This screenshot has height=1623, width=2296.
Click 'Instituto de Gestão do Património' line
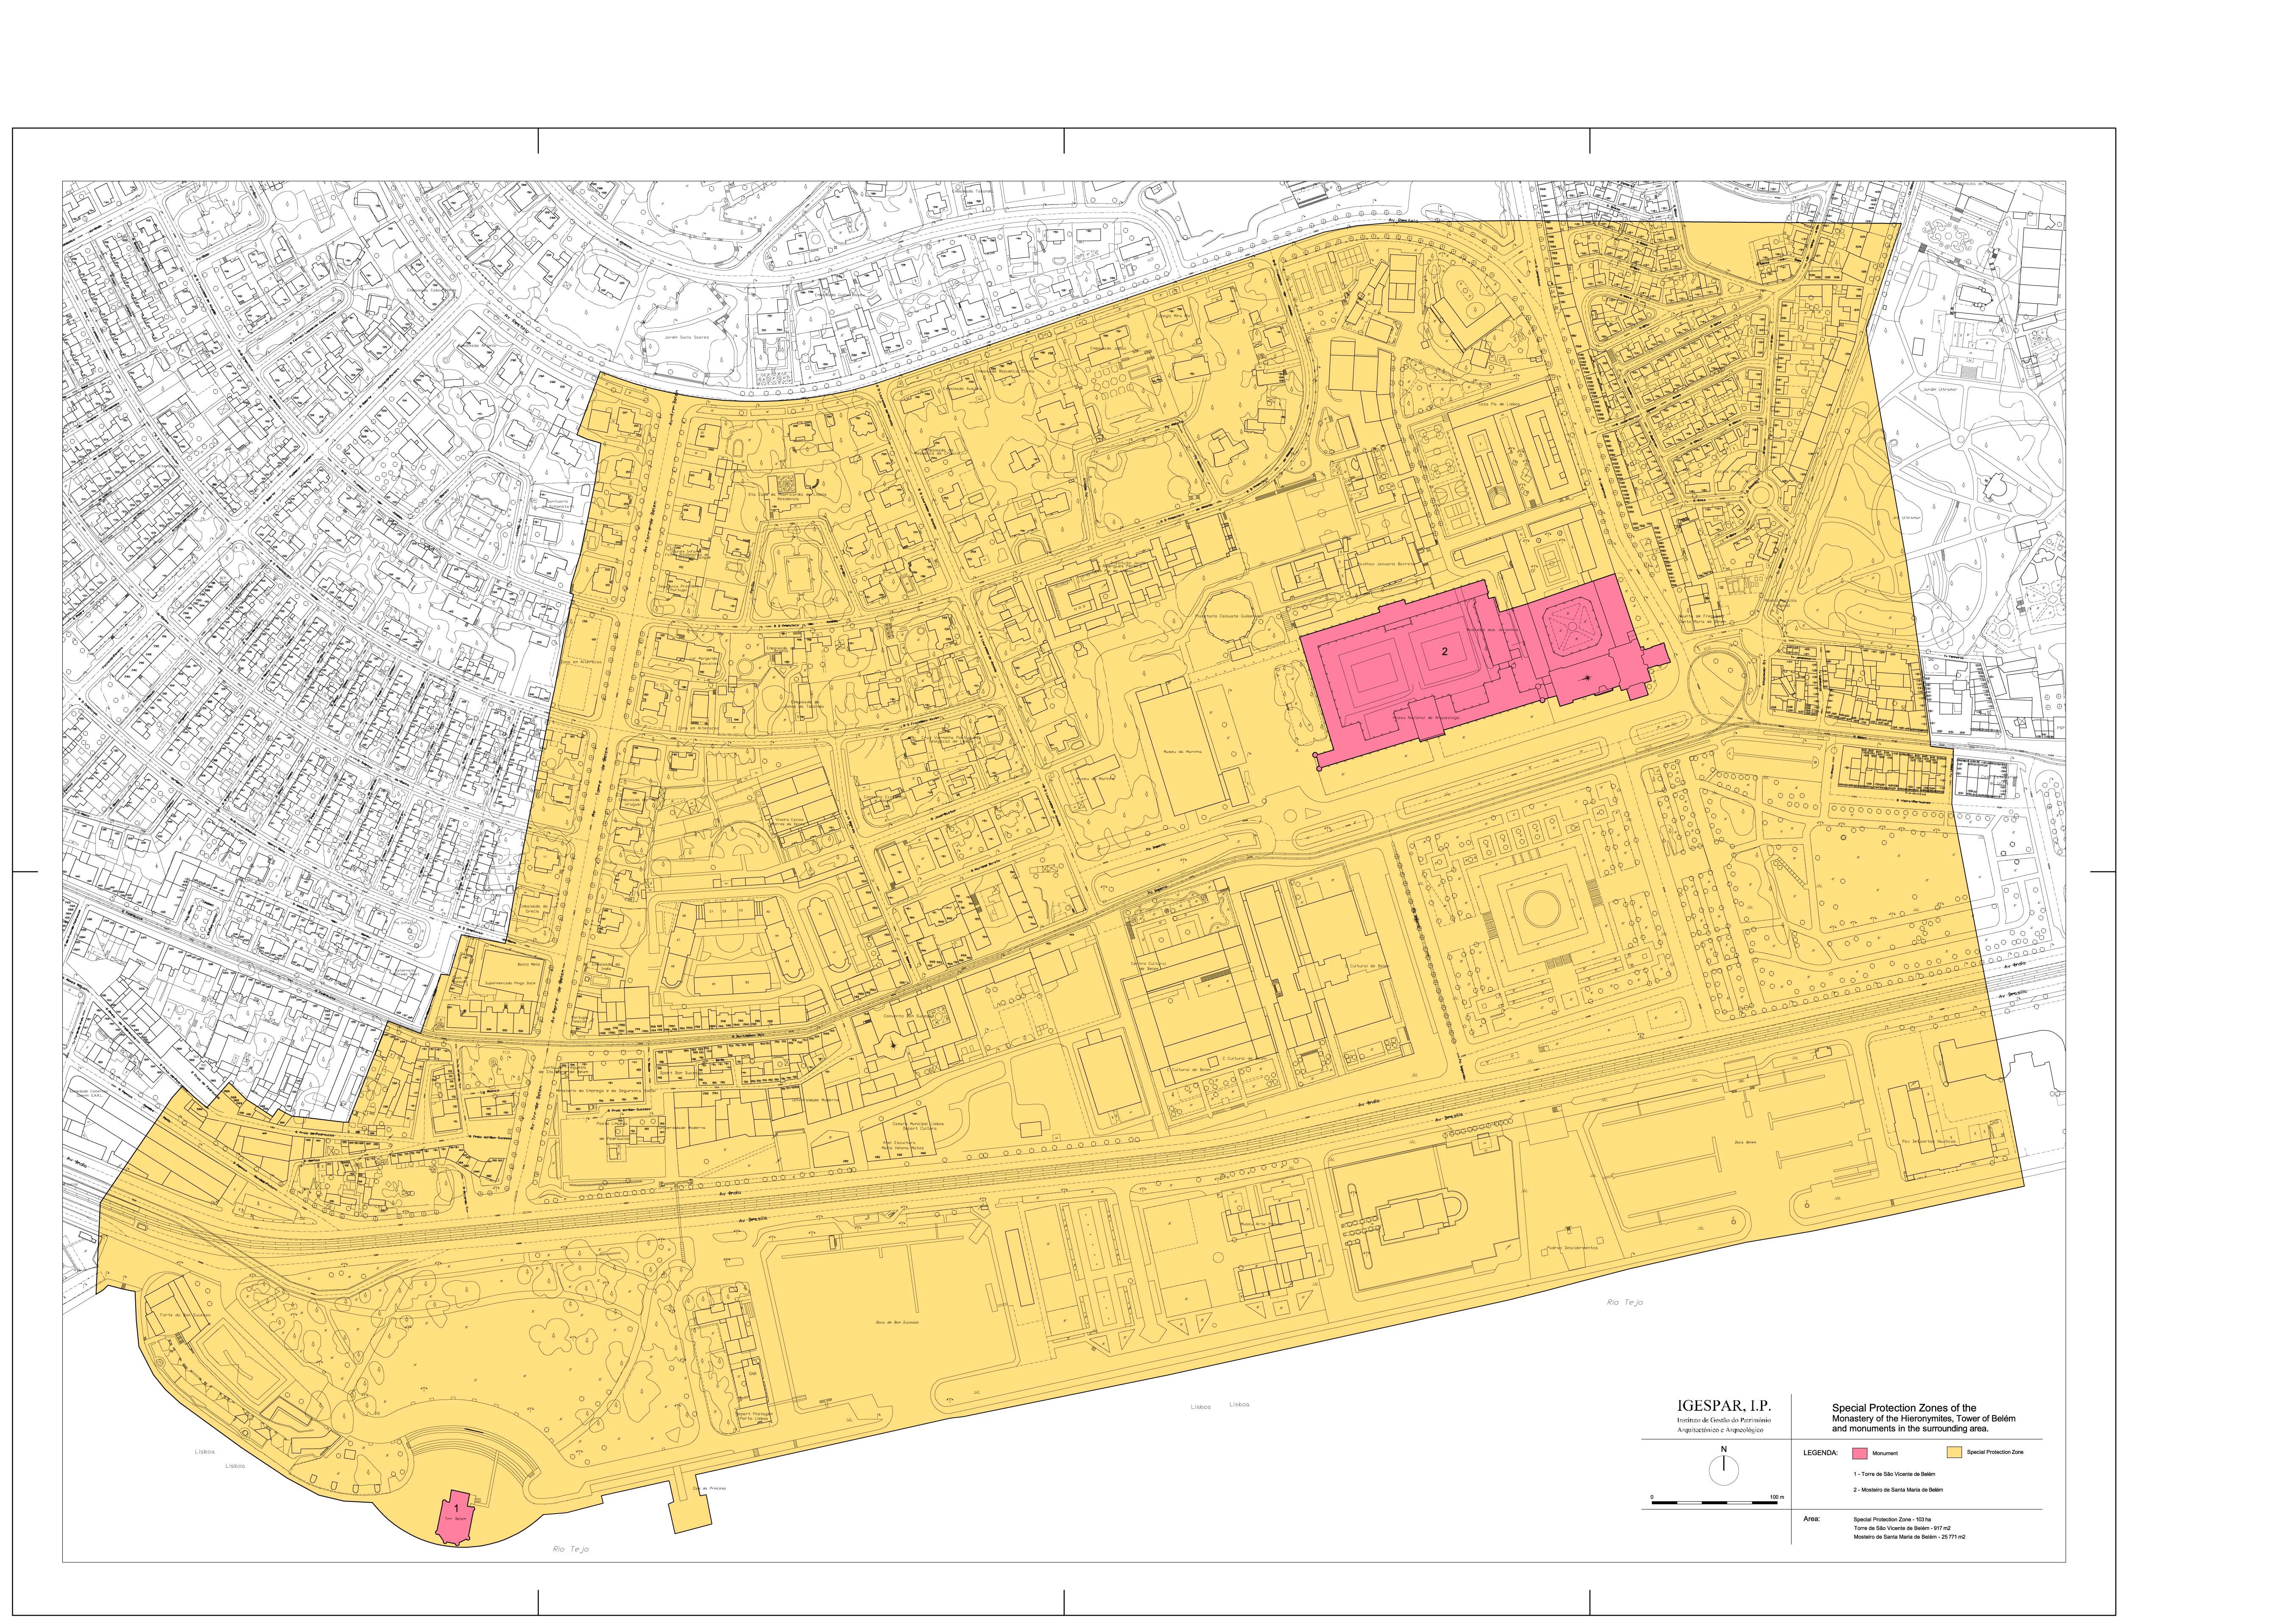[x=1724, y=1420]
